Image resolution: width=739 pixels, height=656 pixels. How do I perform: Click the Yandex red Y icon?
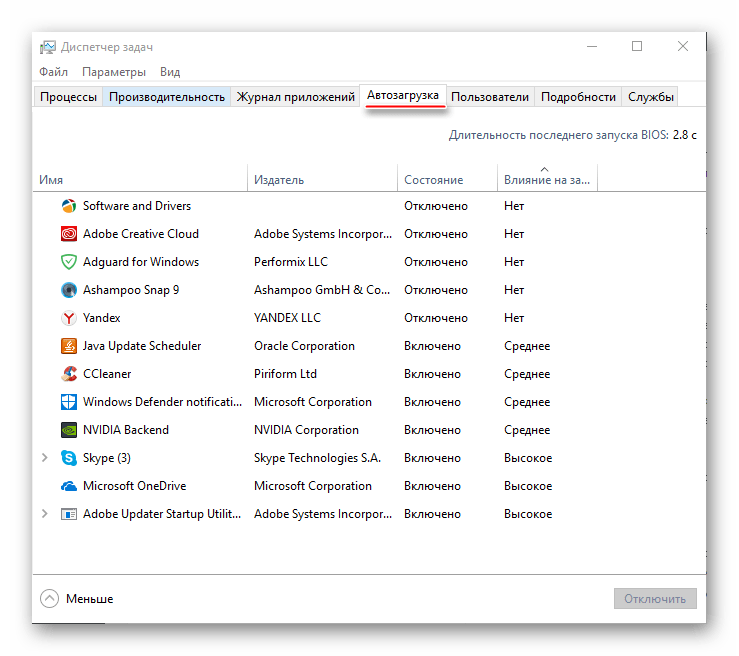click(69, 318)
